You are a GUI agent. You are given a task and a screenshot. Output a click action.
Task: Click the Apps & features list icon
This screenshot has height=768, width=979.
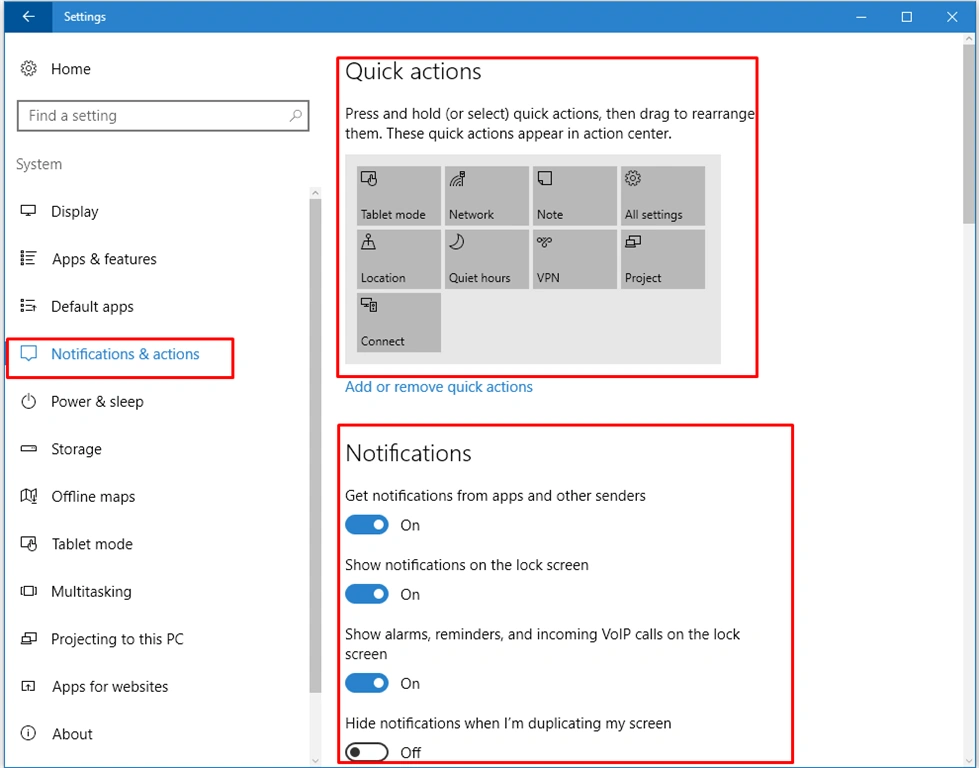28,258
